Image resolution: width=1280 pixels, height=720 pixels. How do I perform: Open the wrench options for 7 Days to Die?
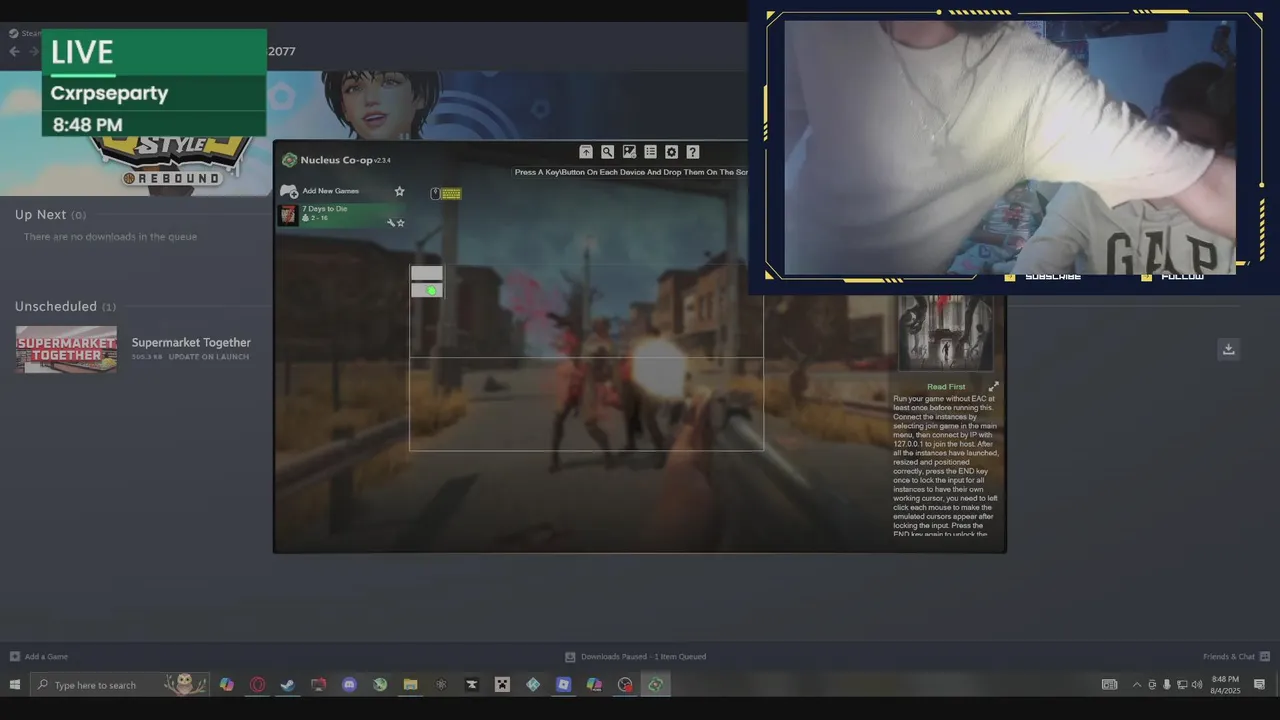[391, 223]
